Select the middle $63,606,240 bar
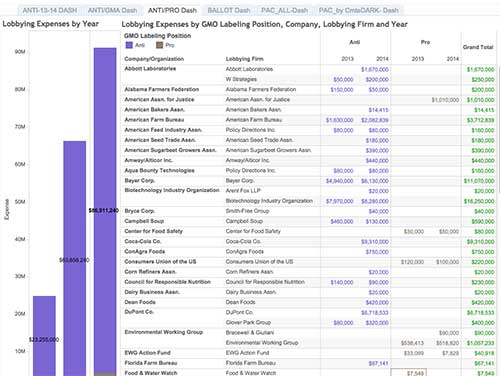The height and width of the screenshot is (376, 500). [75, 258]
